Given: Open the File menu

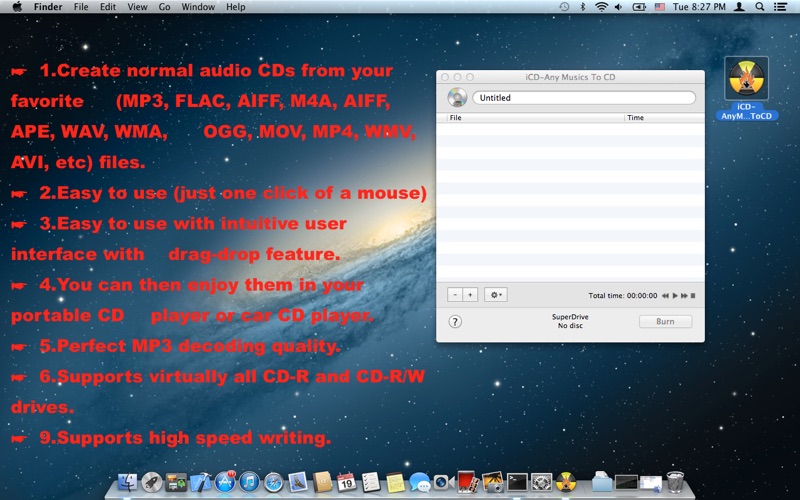Looking at the screenshot, I should [x=81, y=7].
